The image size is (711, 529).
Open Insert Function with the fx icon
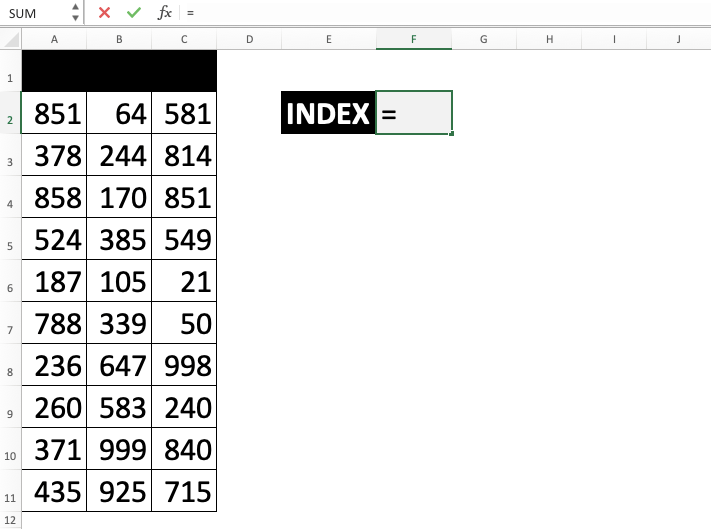click(164, 13)
